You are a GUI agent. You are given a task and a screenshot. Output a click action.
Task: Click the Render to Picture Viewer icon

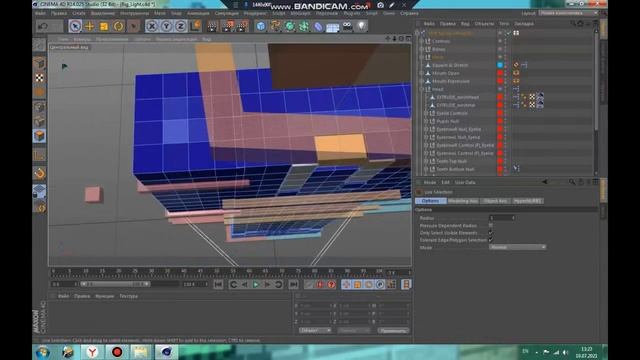(x=228, y=27)
